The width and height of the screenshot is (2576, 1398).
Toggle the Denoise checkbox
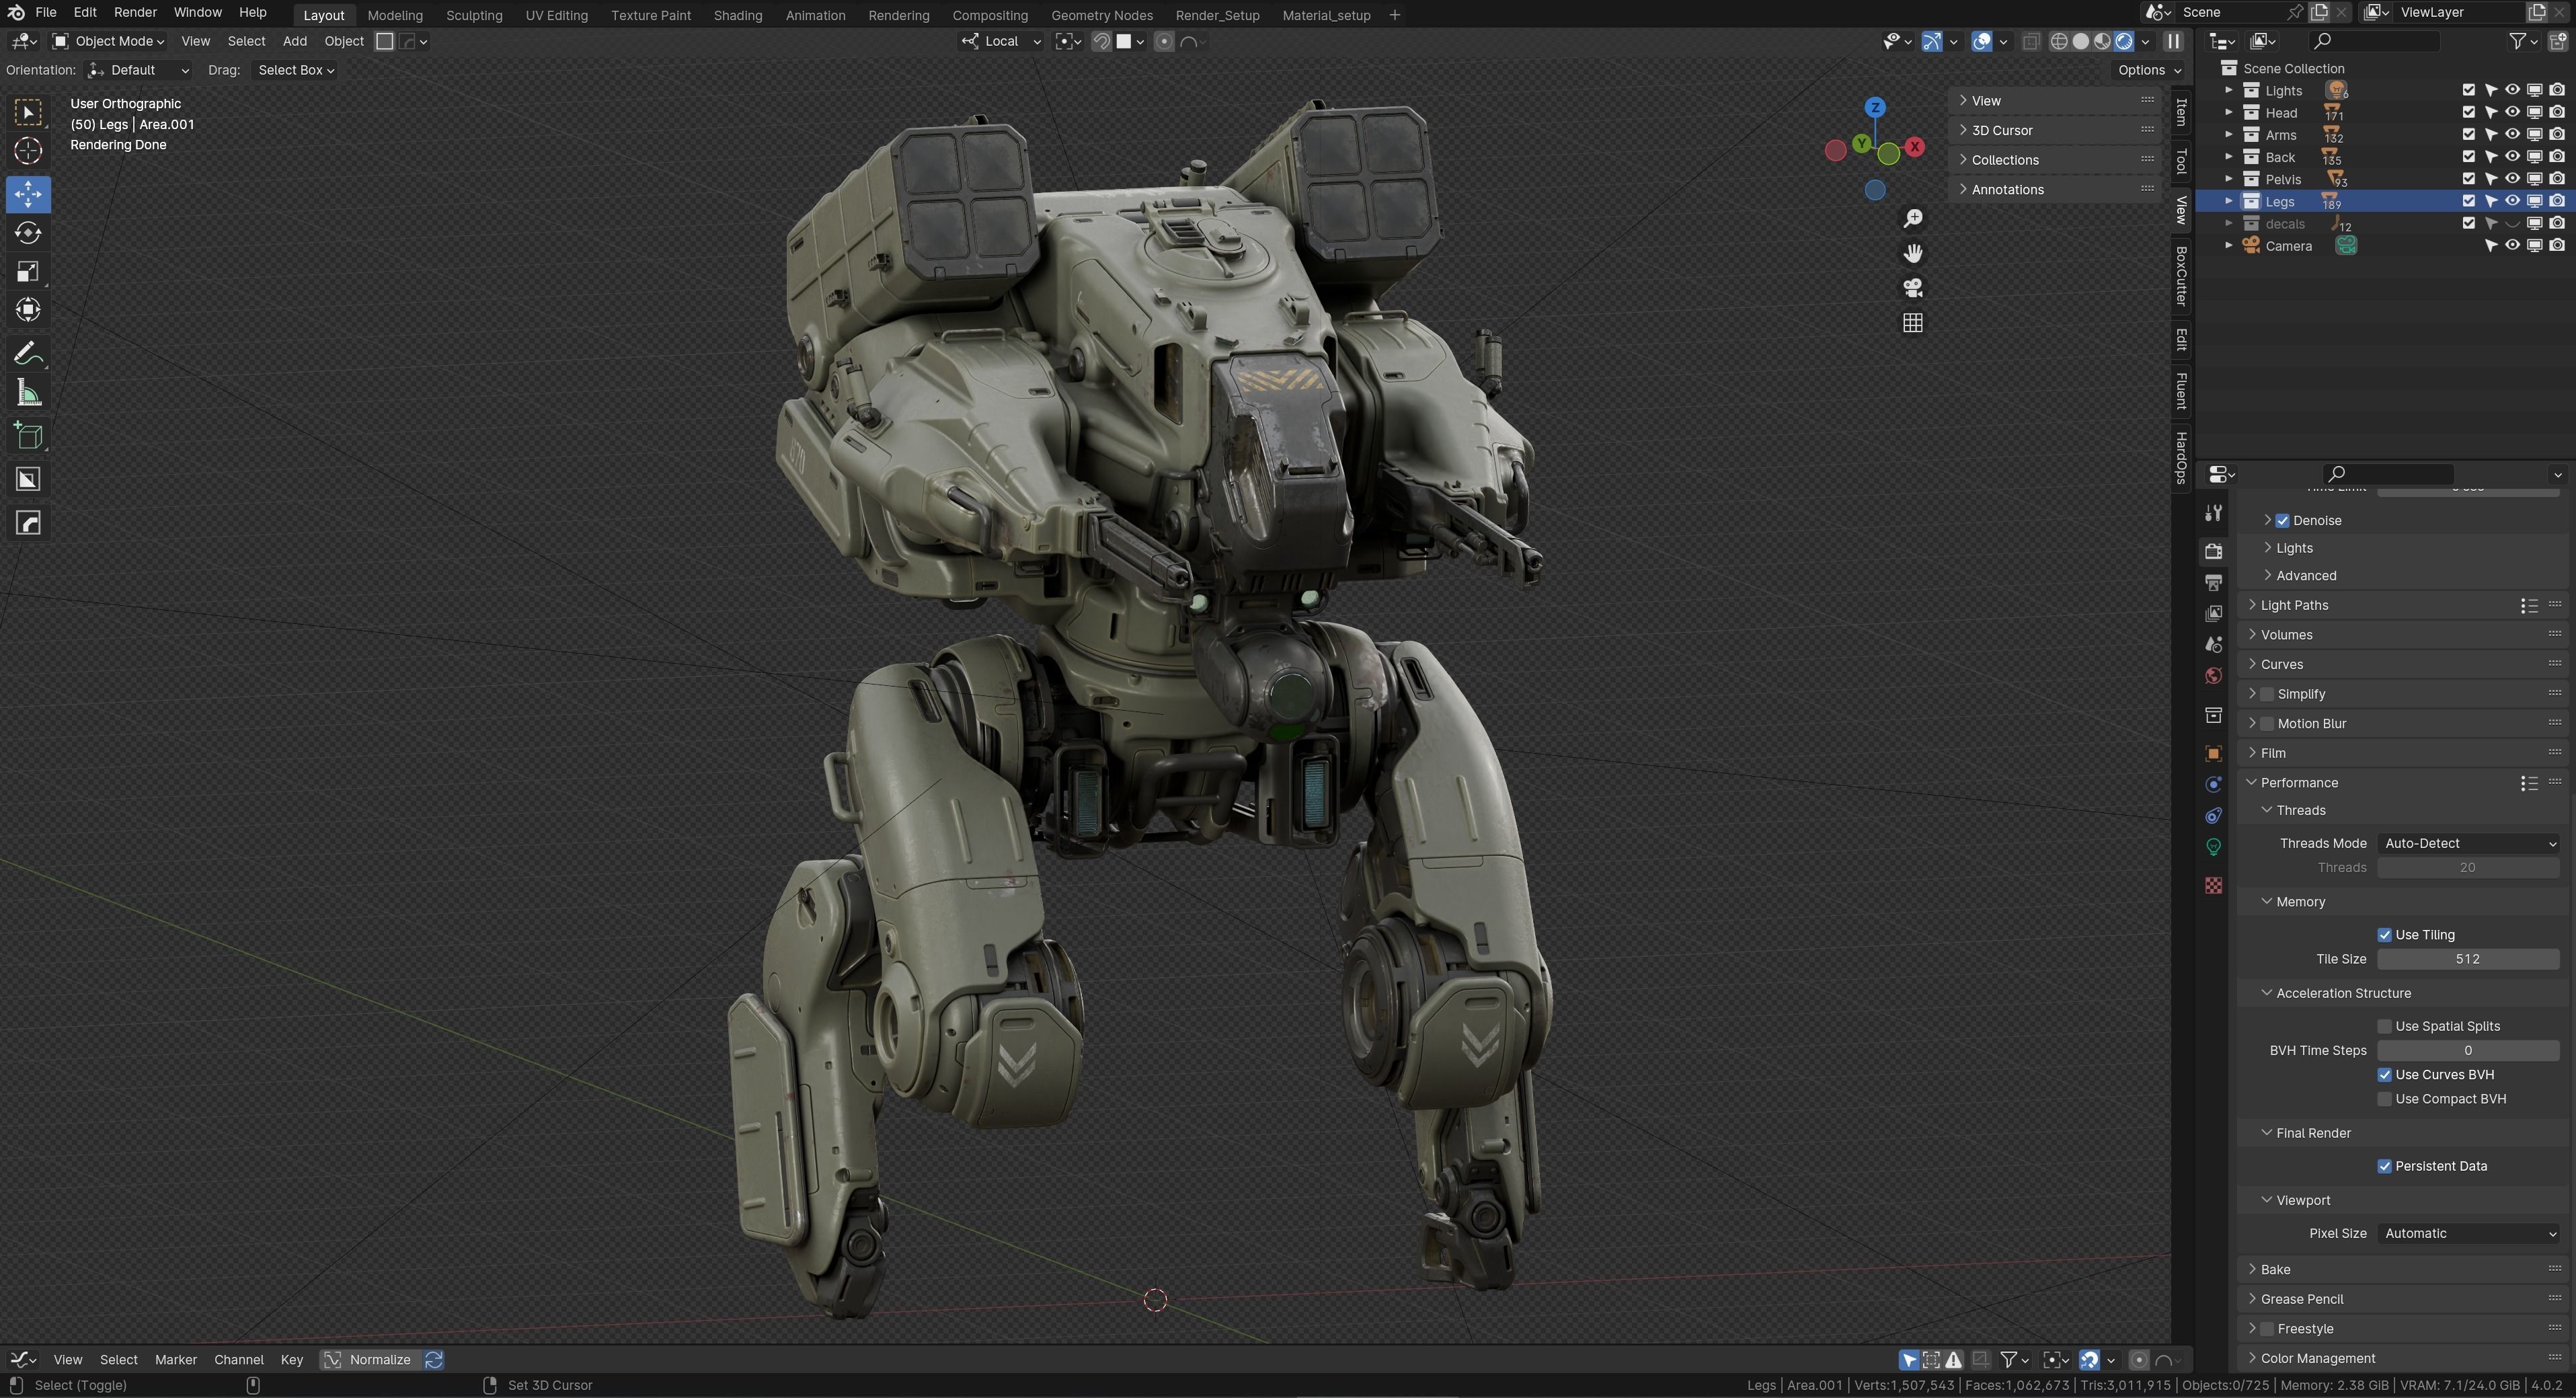2282,521
